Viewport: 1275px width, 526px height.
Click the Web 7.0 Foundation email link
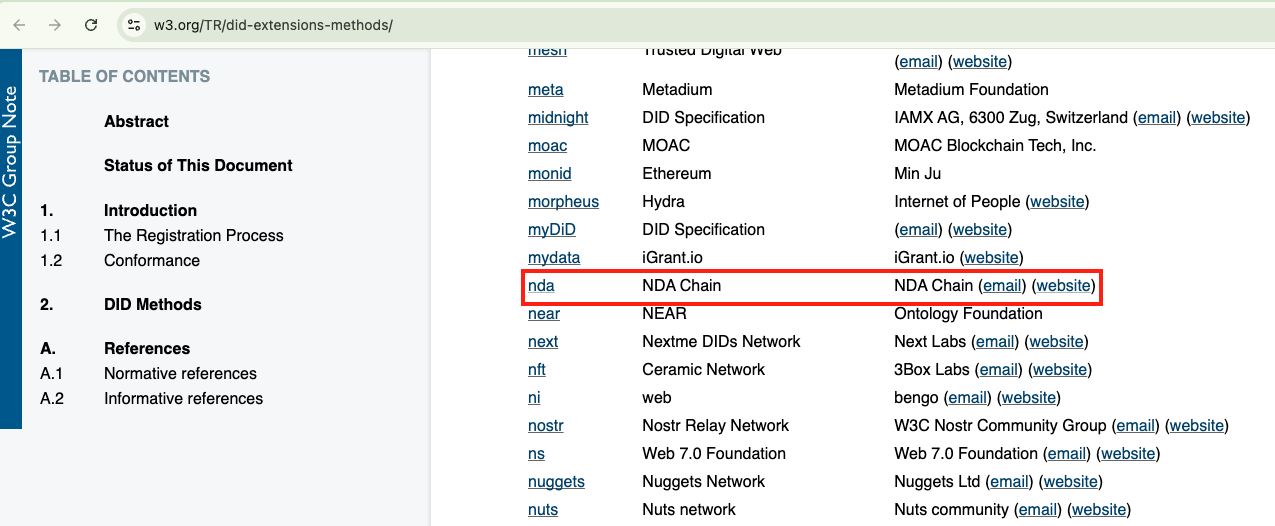1067,453
